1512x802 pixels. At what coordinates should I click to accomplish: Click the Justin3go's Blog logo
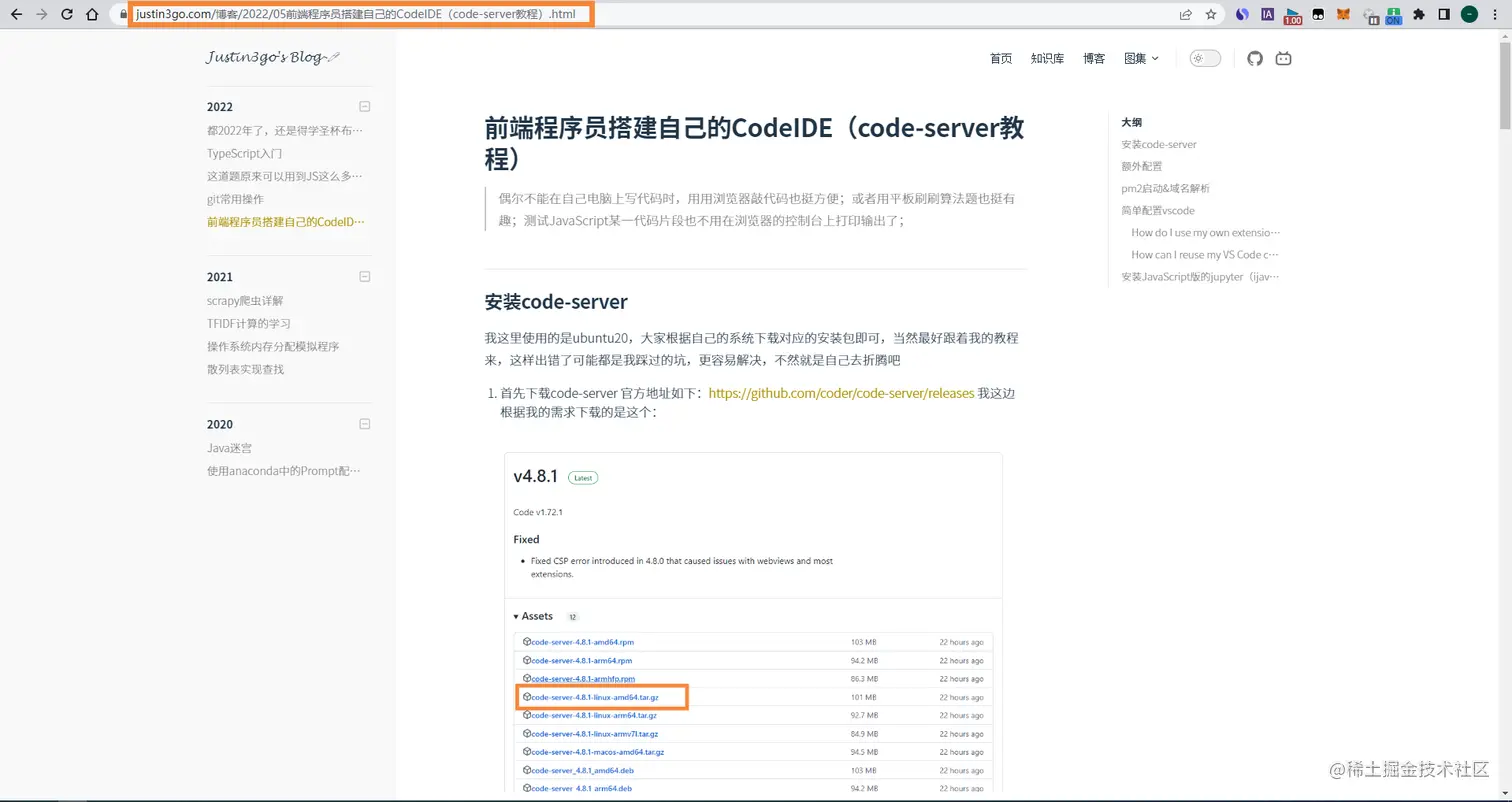[273, 57]
